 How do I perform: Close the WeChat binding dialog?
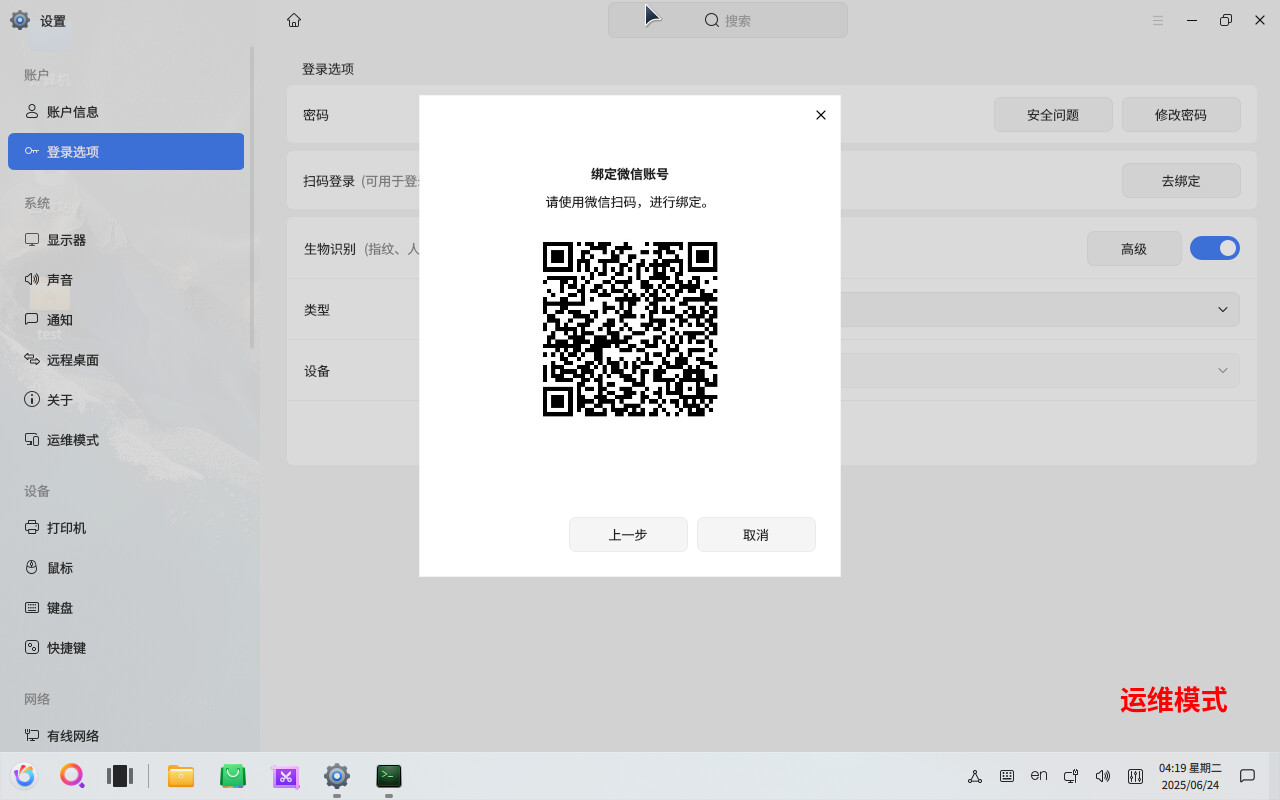point(821,115)
